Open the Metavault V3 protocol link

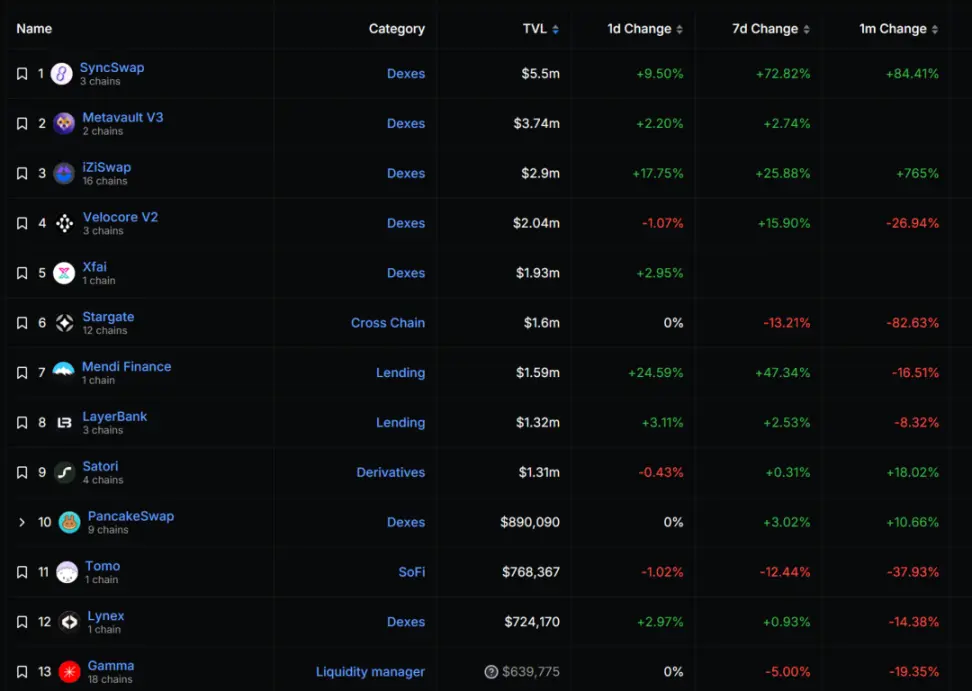pos(123,117)
